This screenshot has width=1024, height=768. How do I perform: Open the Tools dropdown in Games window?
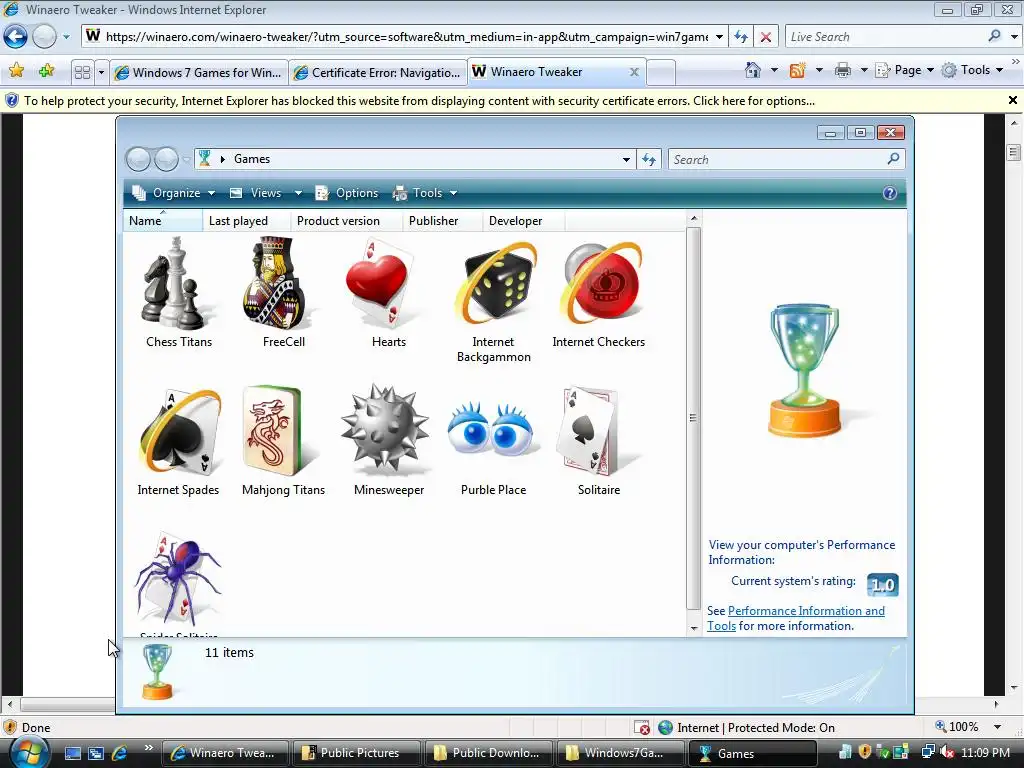(424, 193)
